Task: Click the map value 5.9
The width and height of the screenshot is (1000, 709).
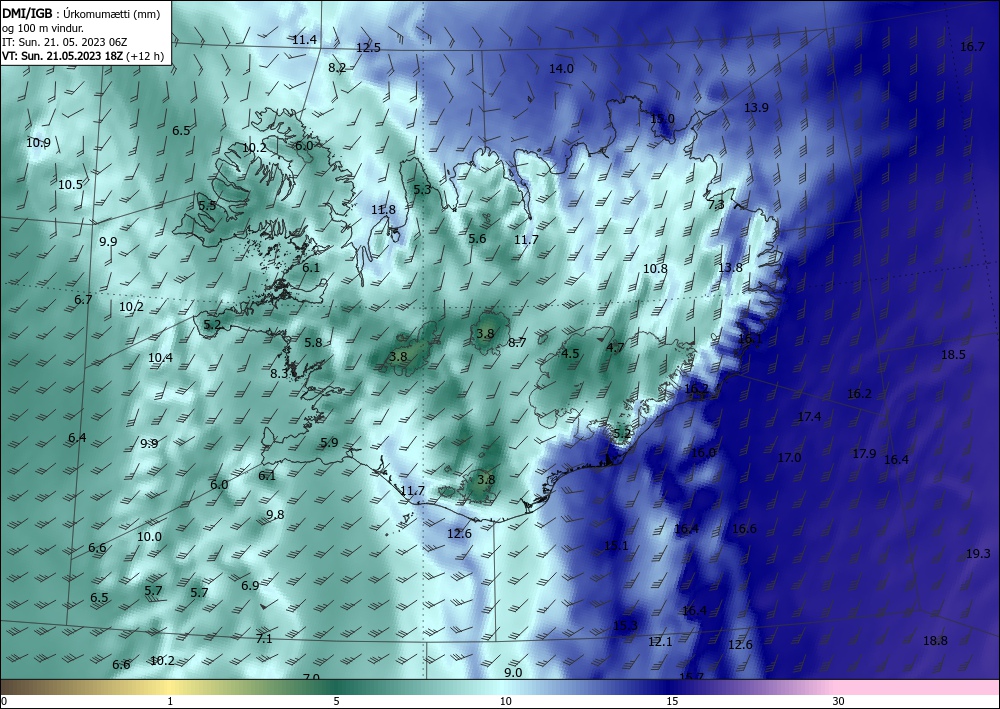Action: point(329,442)
